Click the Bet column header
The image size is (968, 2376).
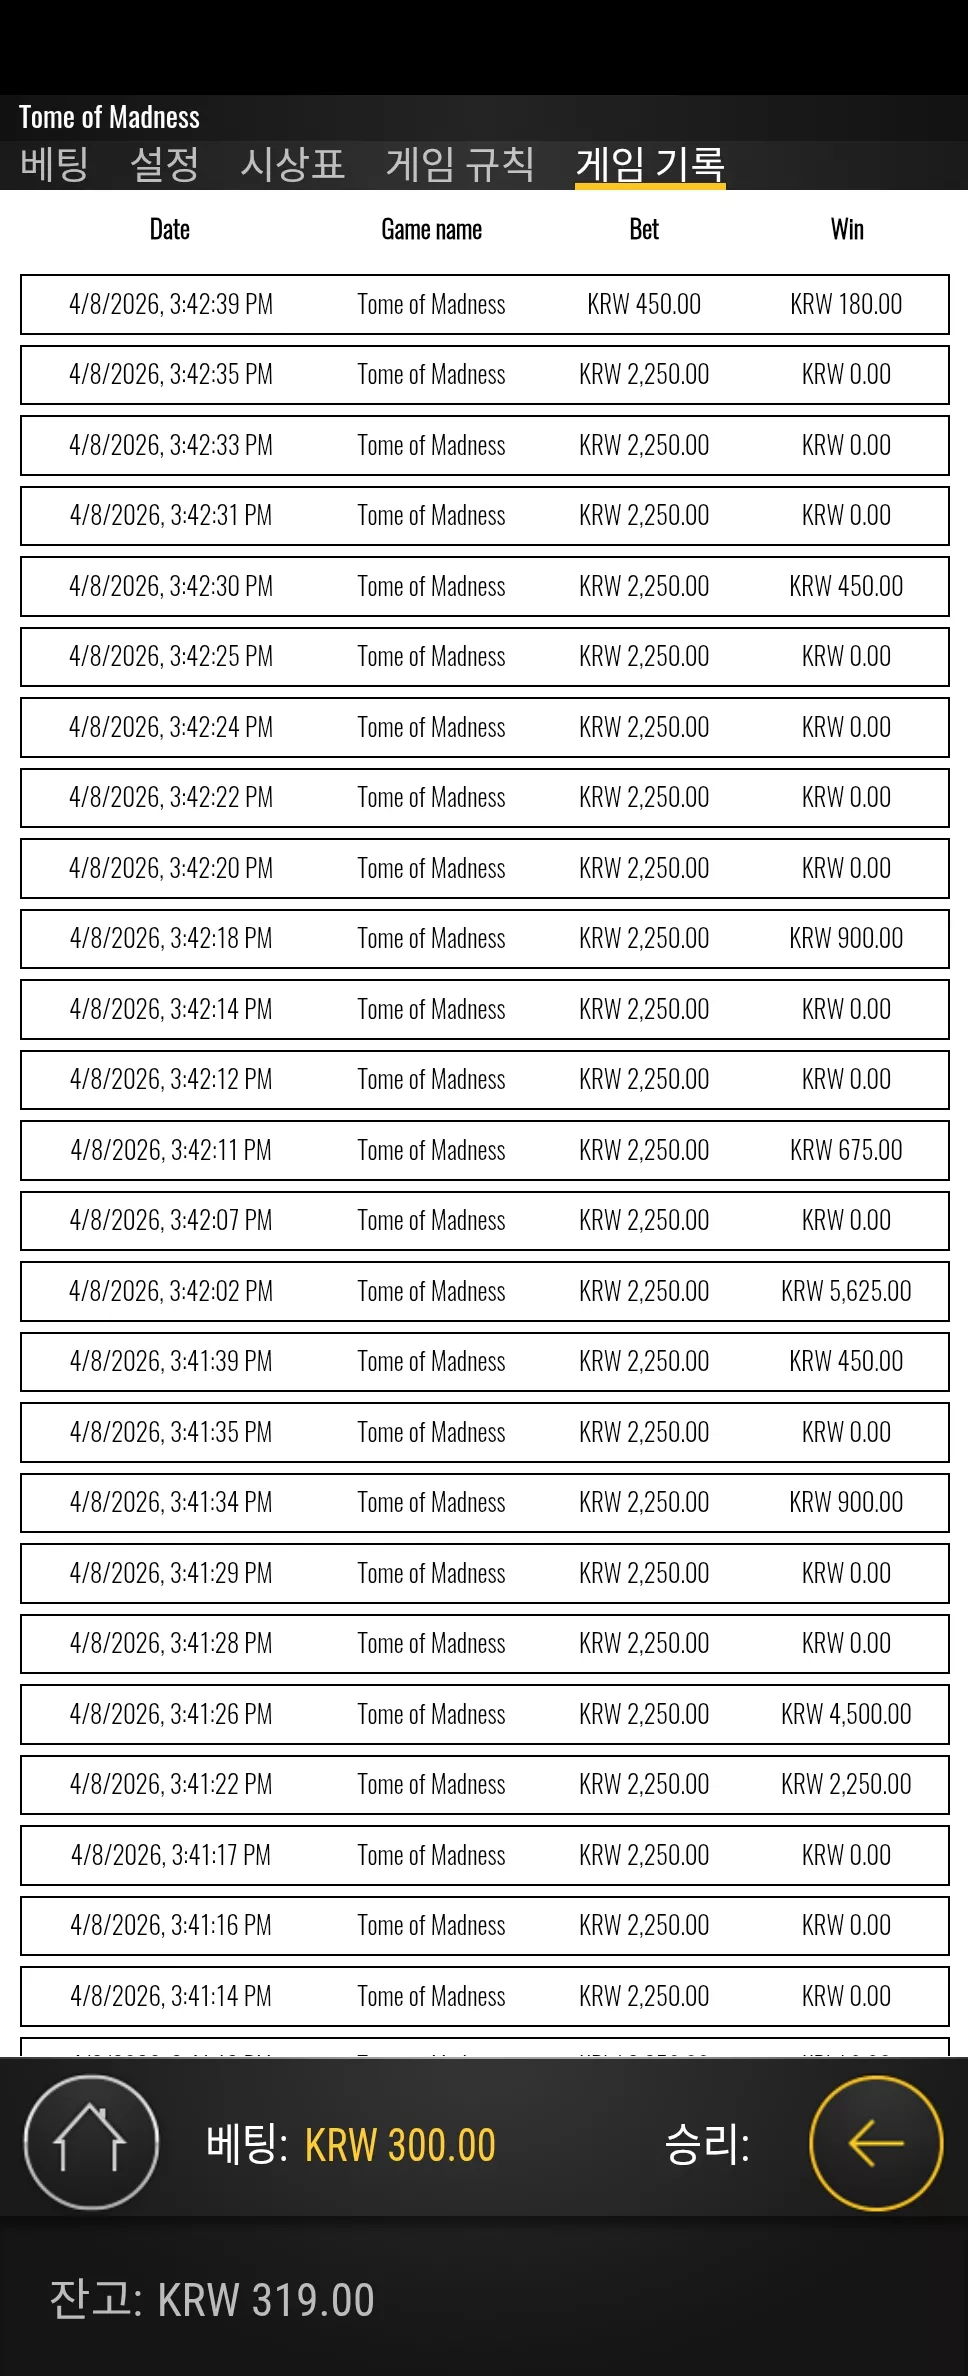pyautogui.click(x=644, y=230)
